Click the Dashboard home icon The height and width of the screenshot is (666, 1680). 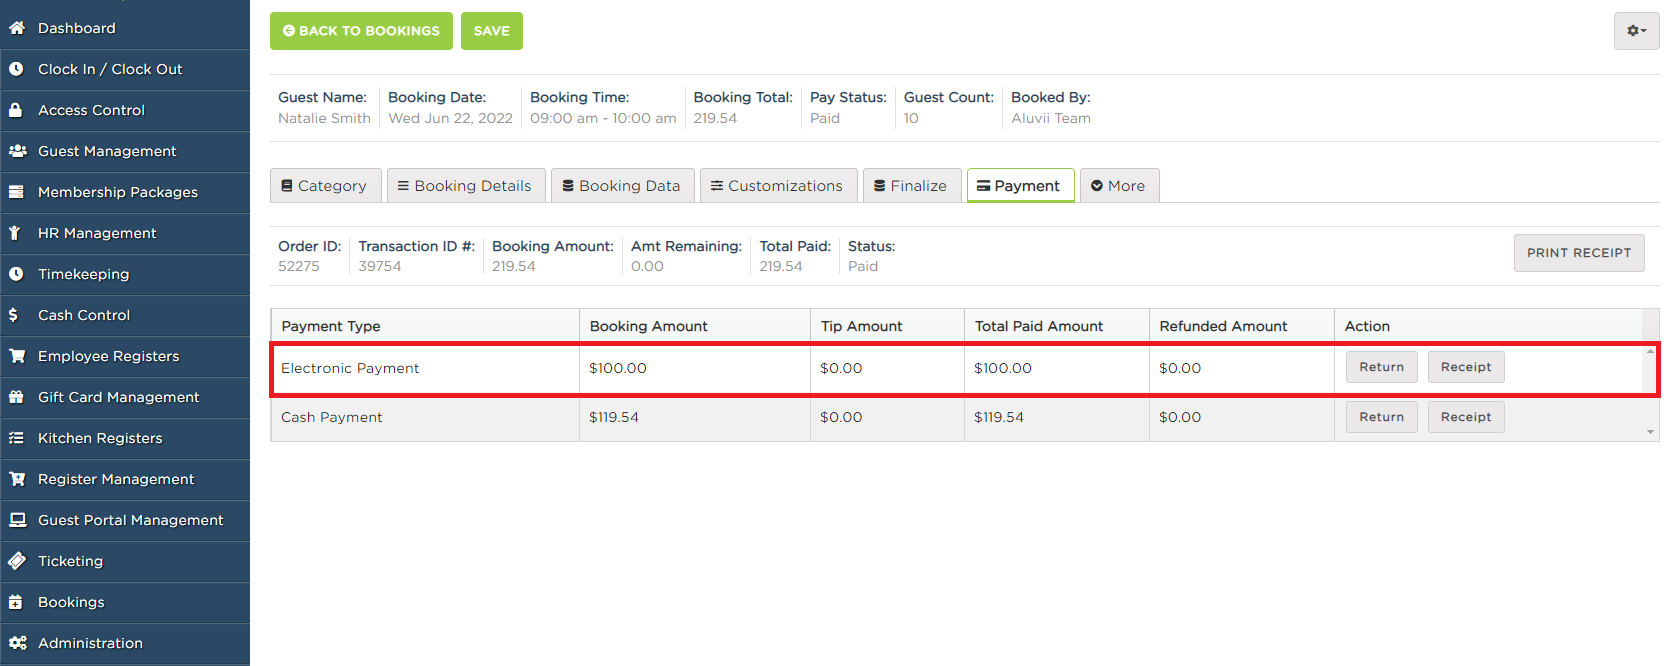[x=16, y=28]
